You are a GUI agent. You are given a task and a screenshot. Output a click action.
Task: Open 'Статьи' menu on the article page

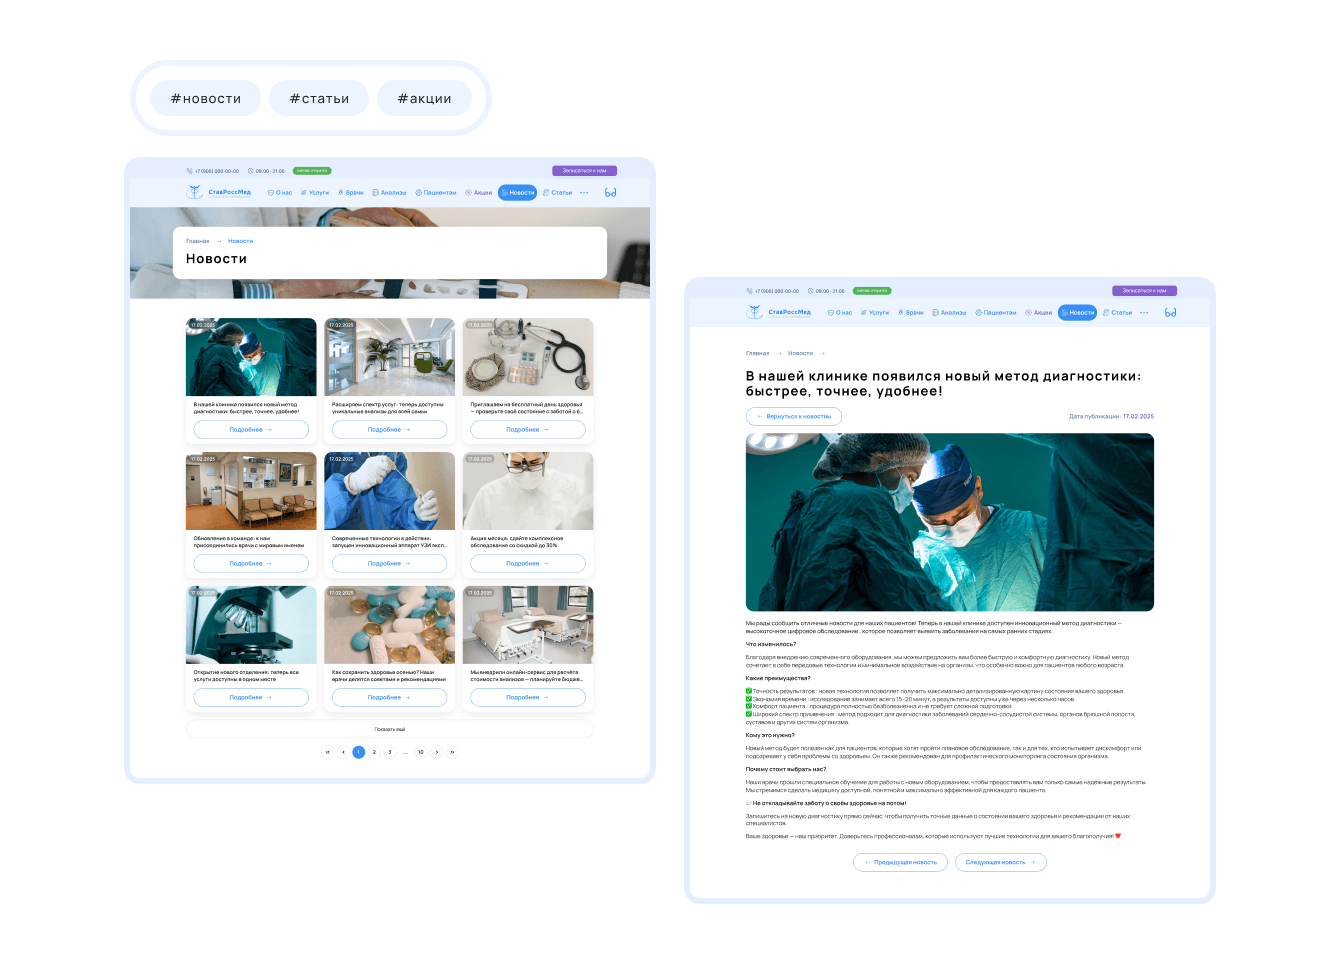1118,312
